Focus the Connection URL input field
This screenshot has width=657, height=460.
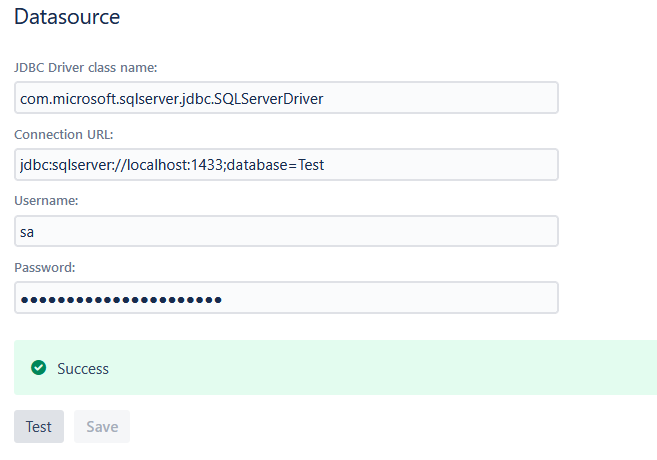286,164
